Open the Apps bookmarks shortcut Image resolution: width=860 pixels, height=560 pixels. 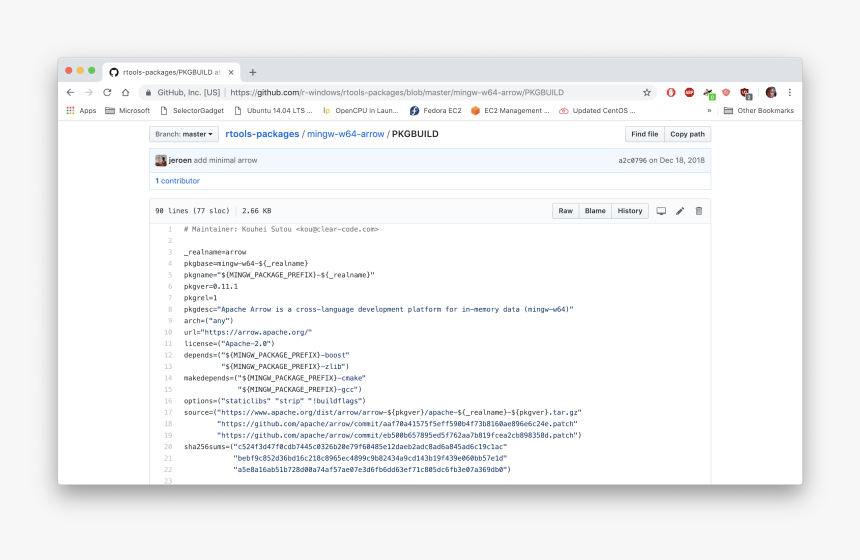pos(81,111)
